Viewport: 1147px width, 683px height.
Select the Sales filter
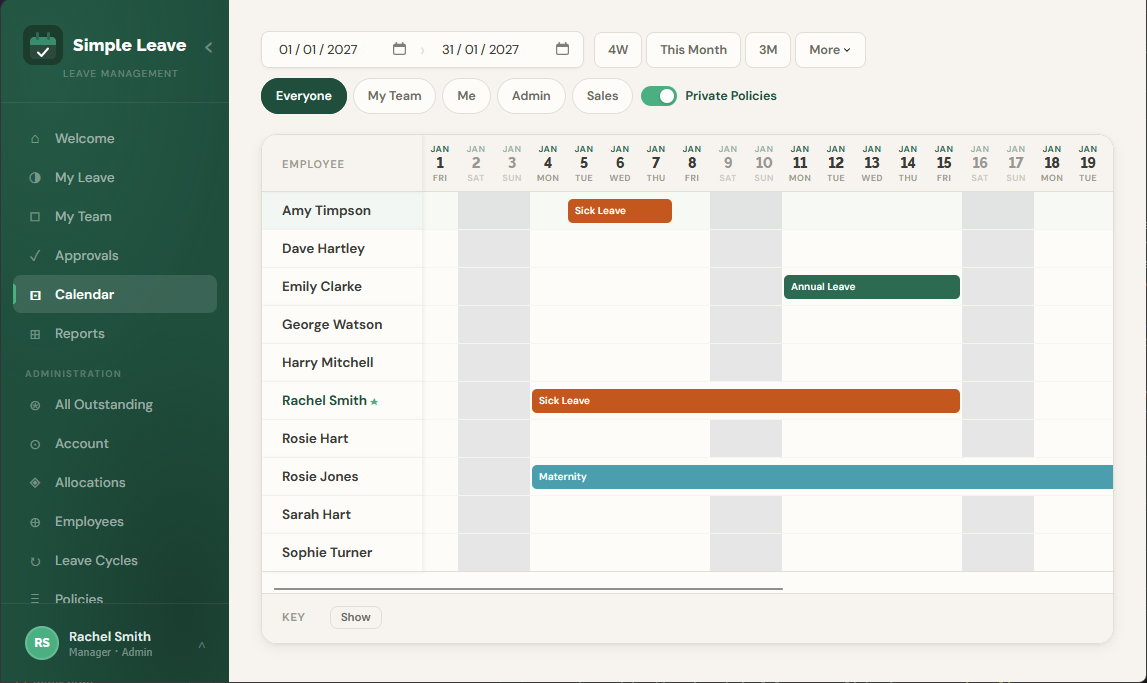pos(602,96)
